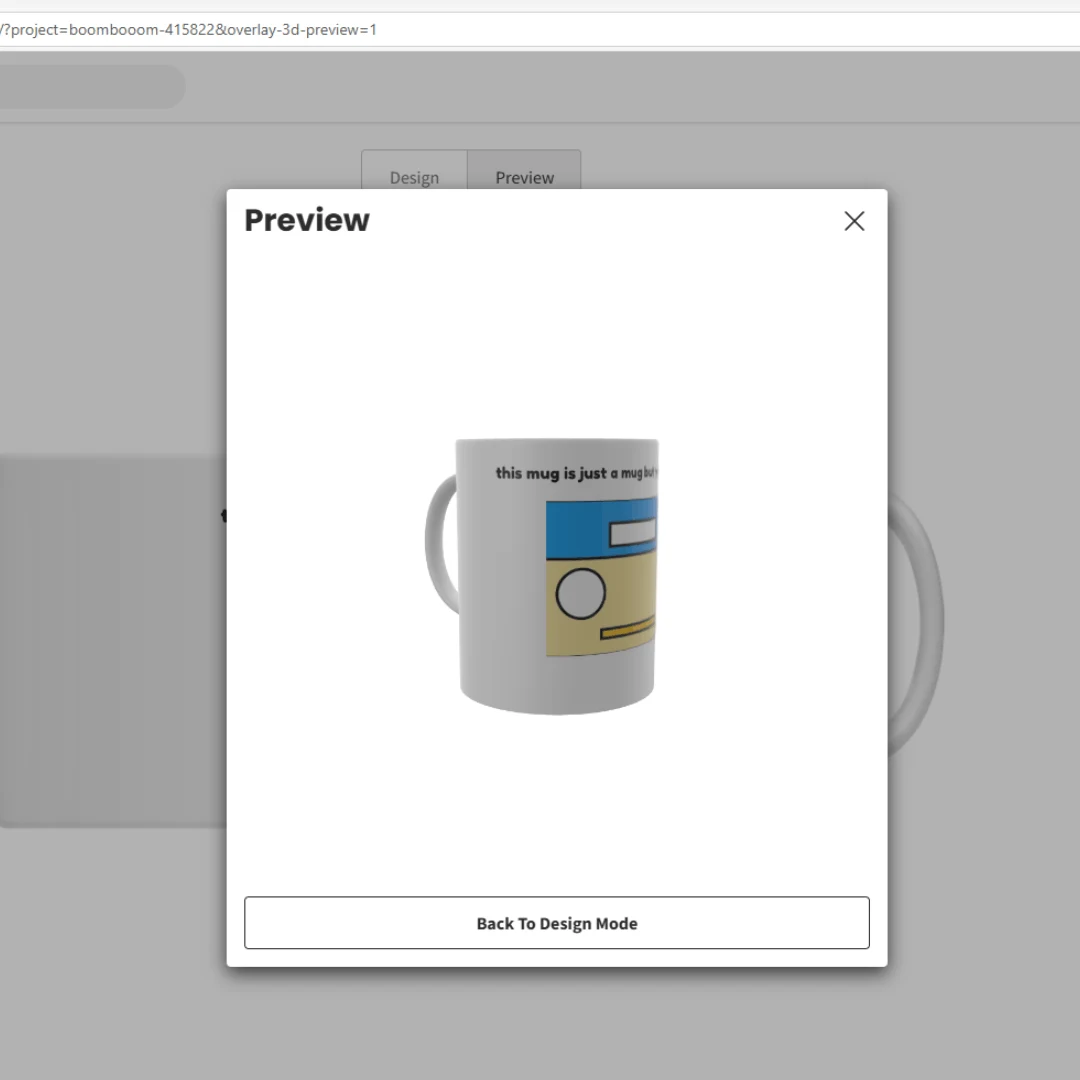
Task: Select the yellow bar on the mug artwork
Action: click(628, 632)
